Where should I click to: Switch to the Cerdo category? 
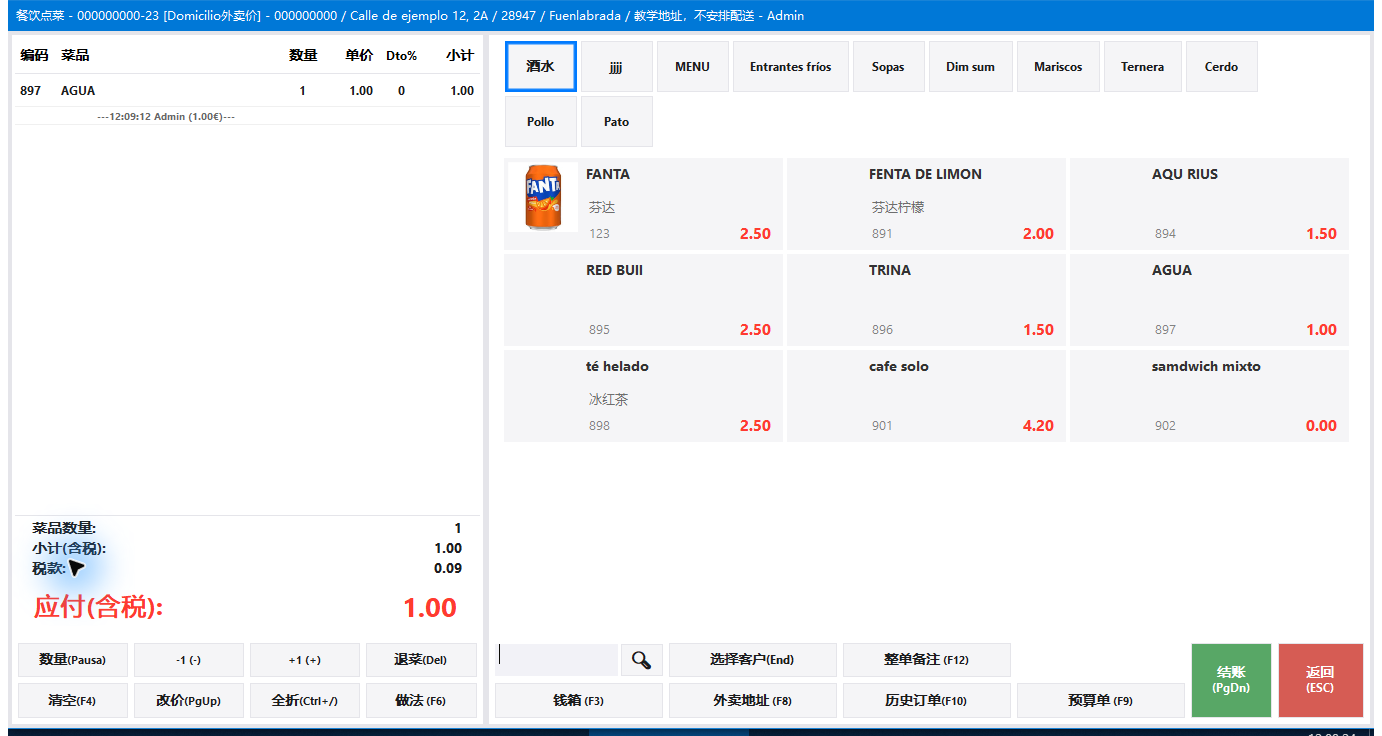click(1222, 67)
